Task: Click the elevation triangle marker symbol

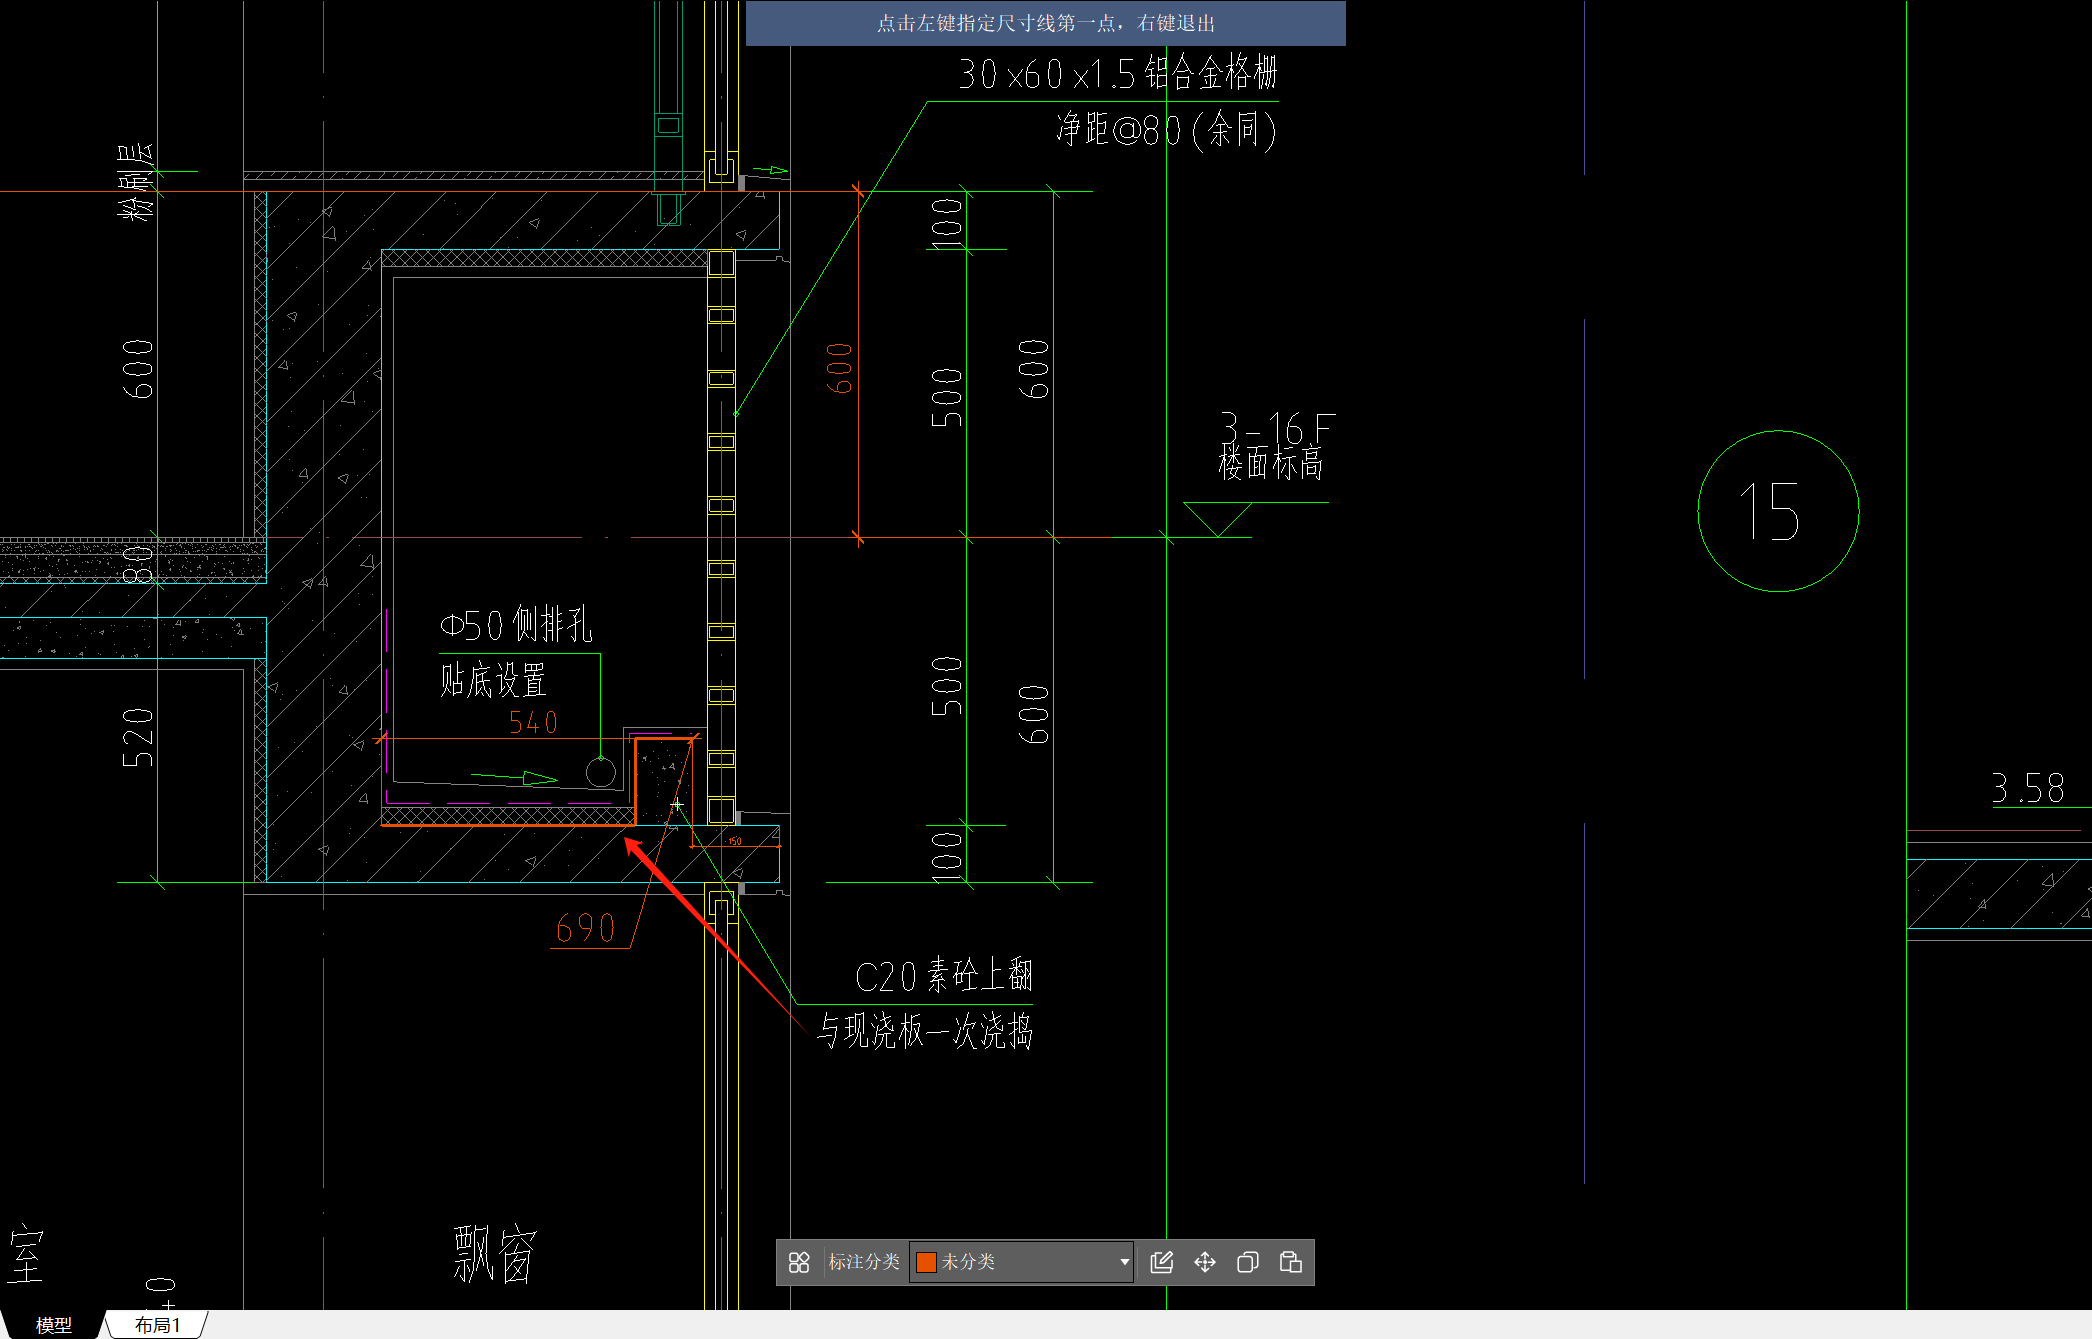Action: click(x=1218, y=520)
